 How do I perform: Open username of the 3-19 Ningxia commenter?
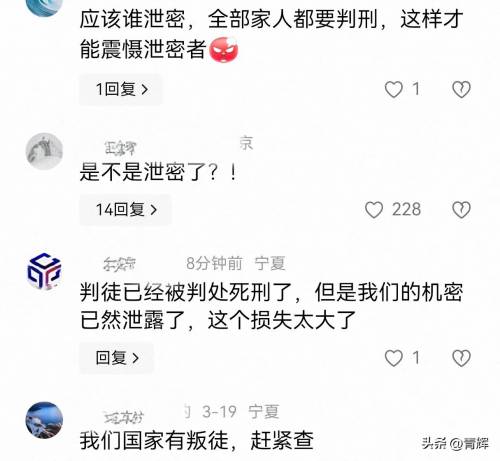pyautogui.click(x=124, y=417)
